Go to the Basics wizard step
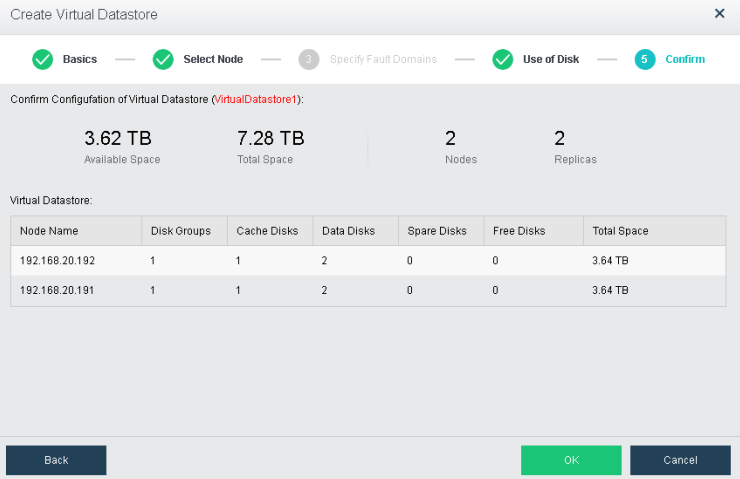This screenshot has height=479, width=740. (x=80, y=60)
